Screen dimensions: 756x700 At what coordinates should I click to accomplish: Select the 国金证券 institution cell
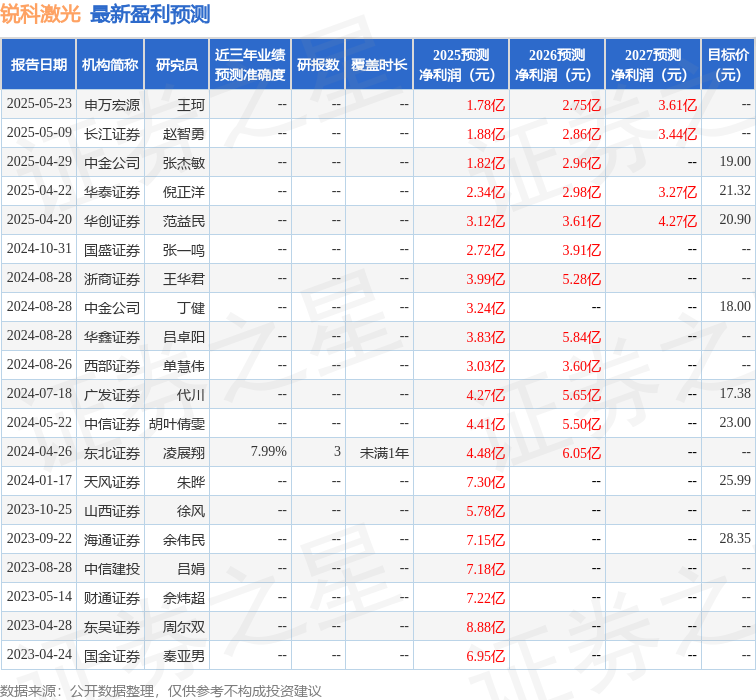(112, 656)
